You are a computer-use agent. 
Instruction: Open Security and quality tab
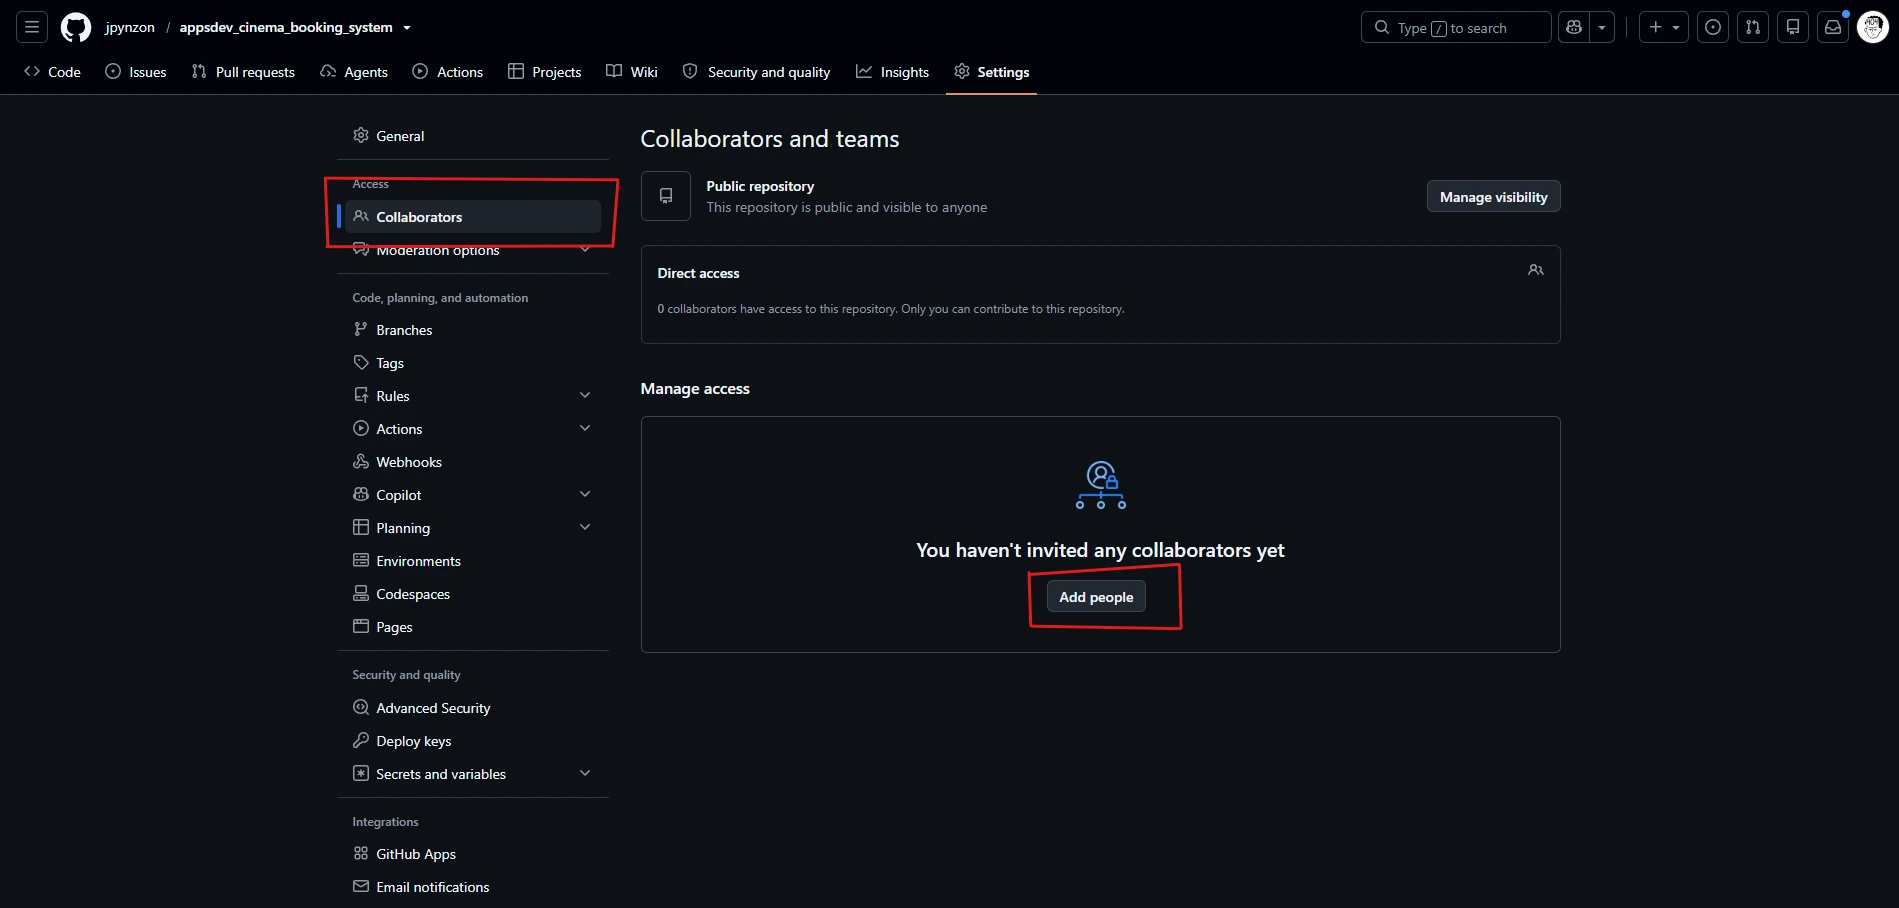[757, 72]
